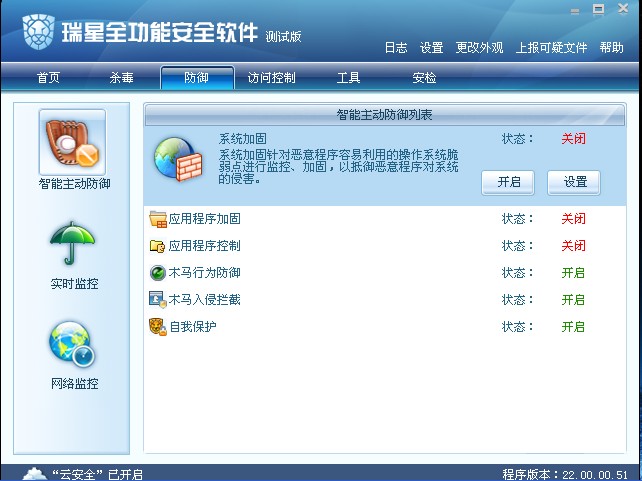Close the Rising security window
Viewport: 642px width, 481px height.
(623, 9)
